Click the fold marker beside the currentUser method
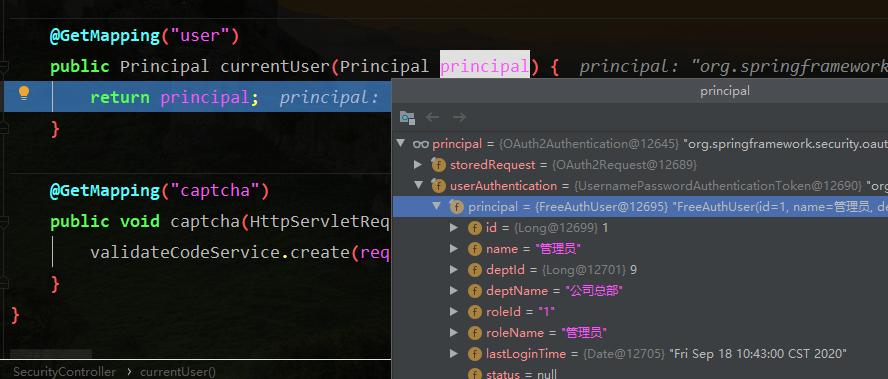Viewport: 888px width, 379px height. (3, 67)
